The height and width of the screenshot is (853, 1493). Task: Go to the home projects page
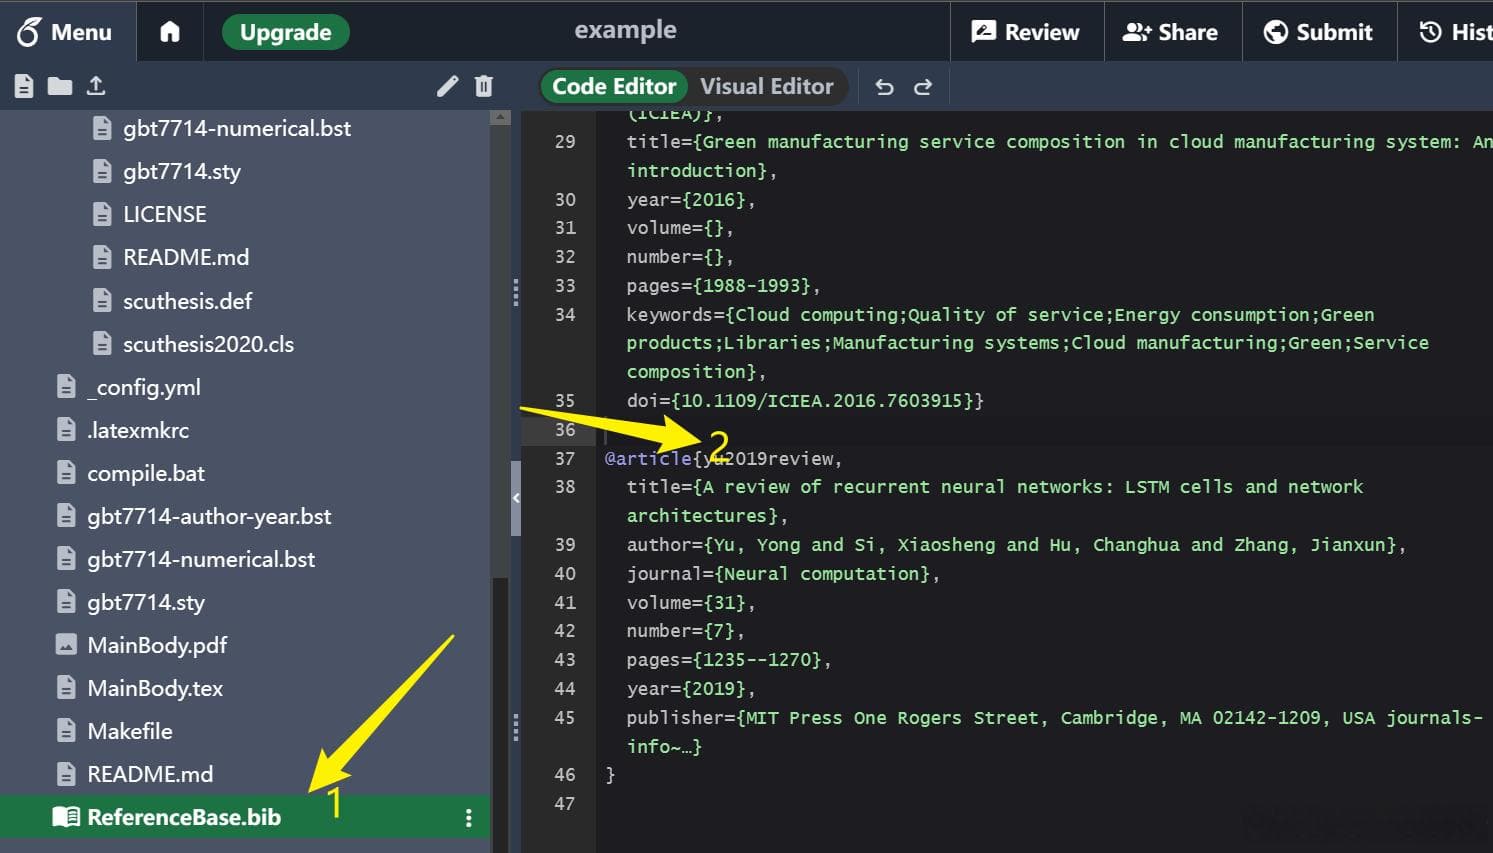pos(170,32)
